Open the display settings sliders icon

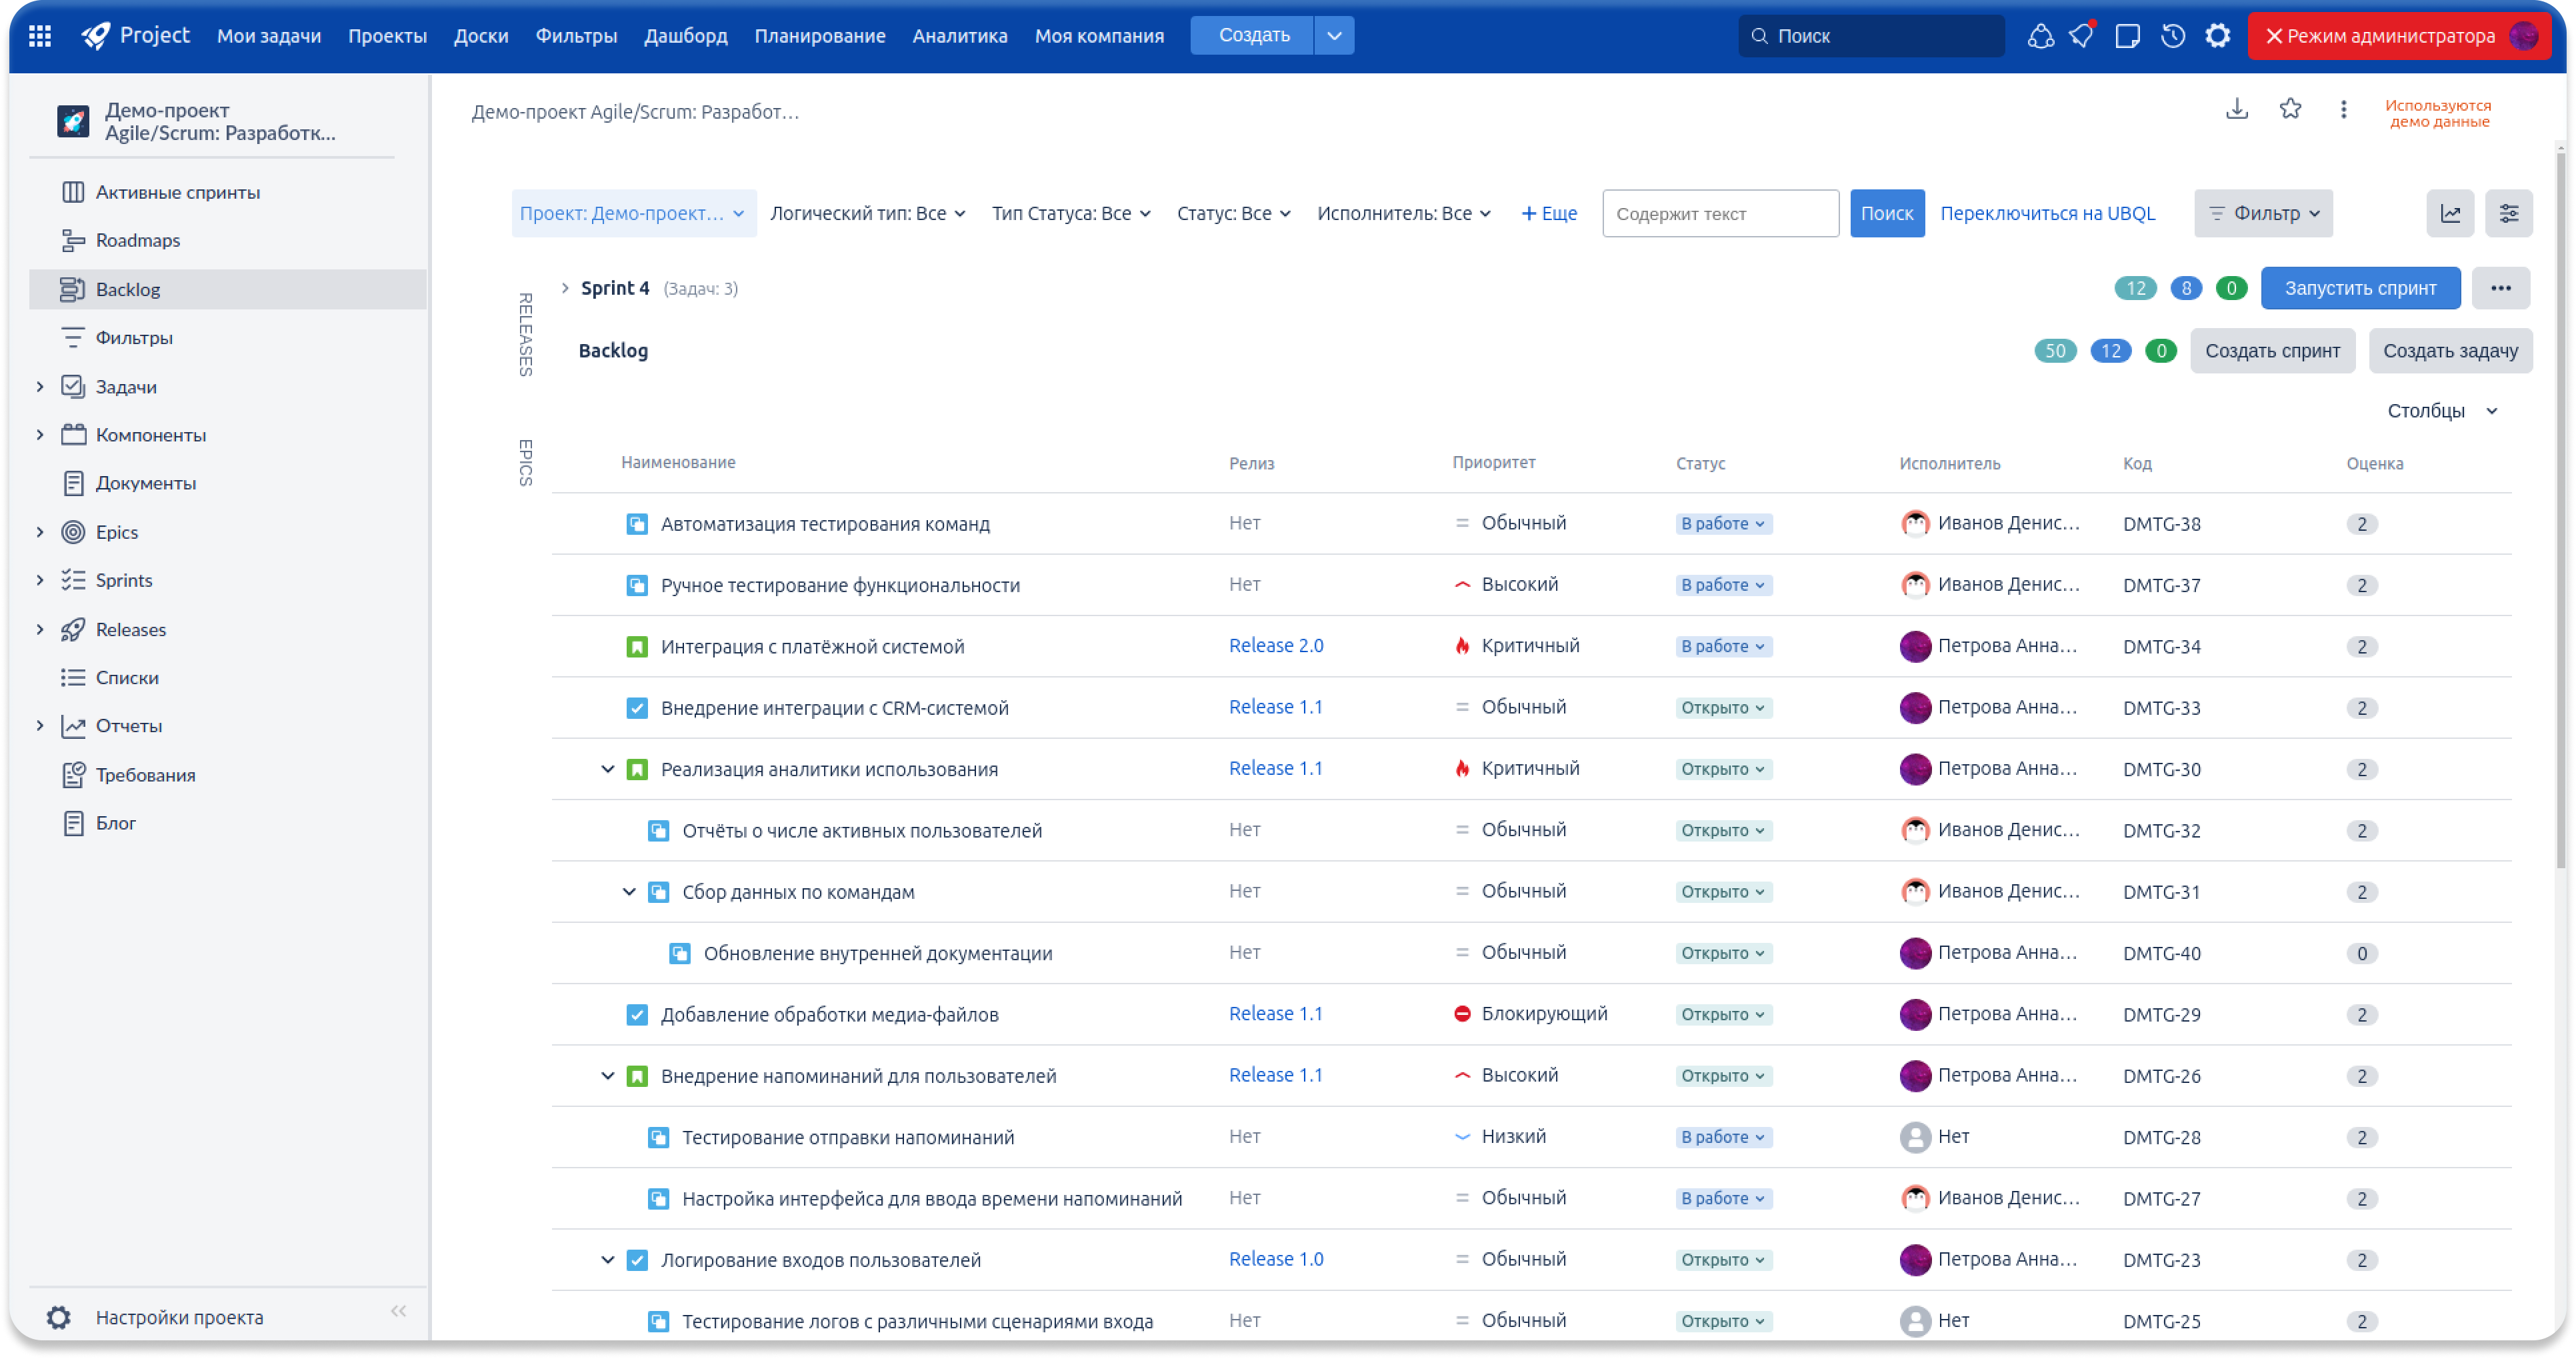click(x=2508, y=213)
